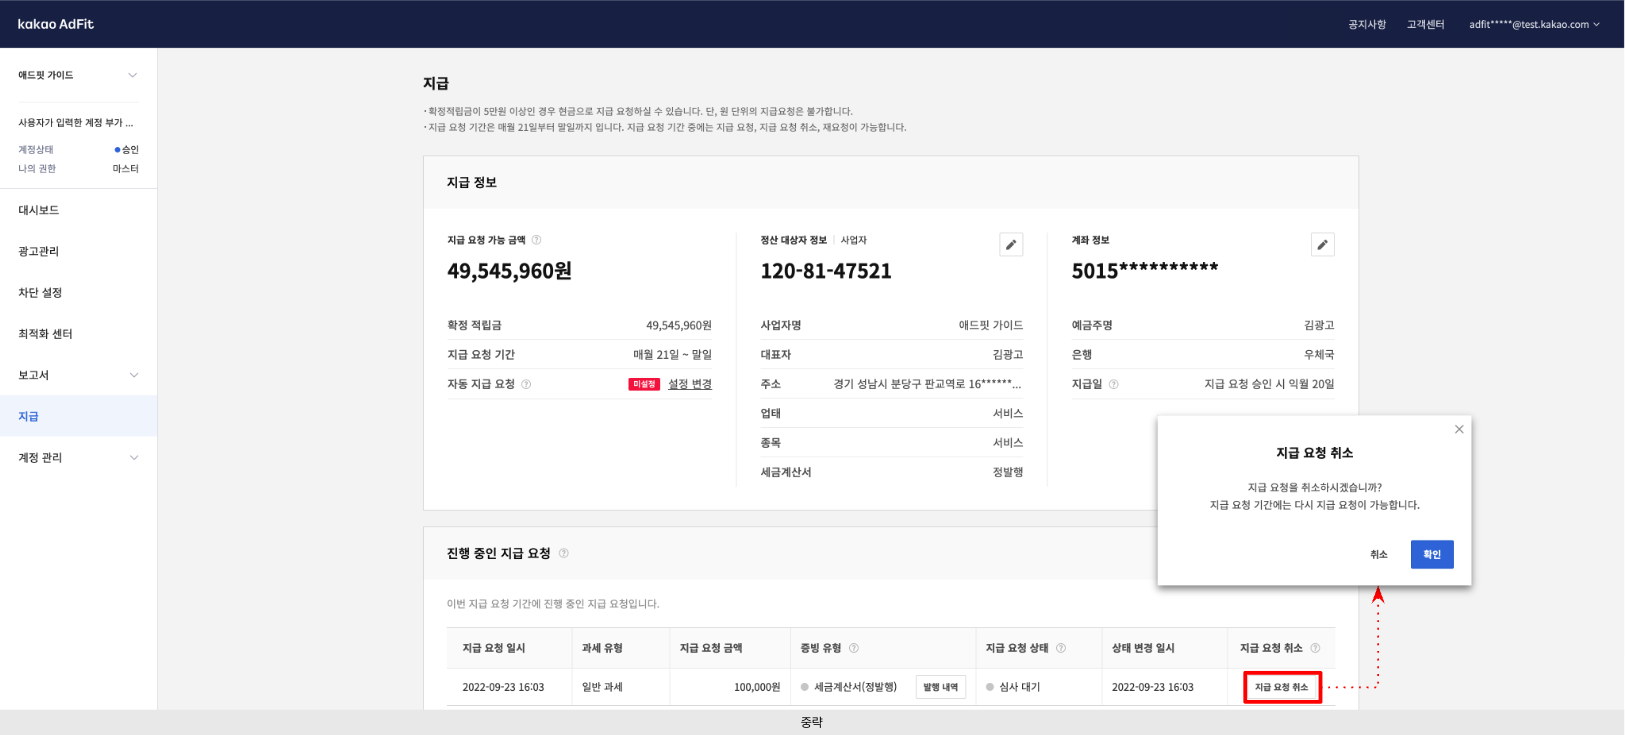The image size is (1625, 735).
Task: Expand the 애드핏 가이드 account selector
Action: 132,75
